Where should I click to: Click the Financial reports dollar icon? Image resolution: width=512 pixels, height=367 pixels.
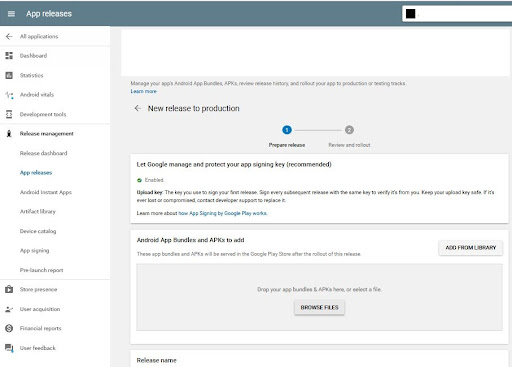point(9,328)
